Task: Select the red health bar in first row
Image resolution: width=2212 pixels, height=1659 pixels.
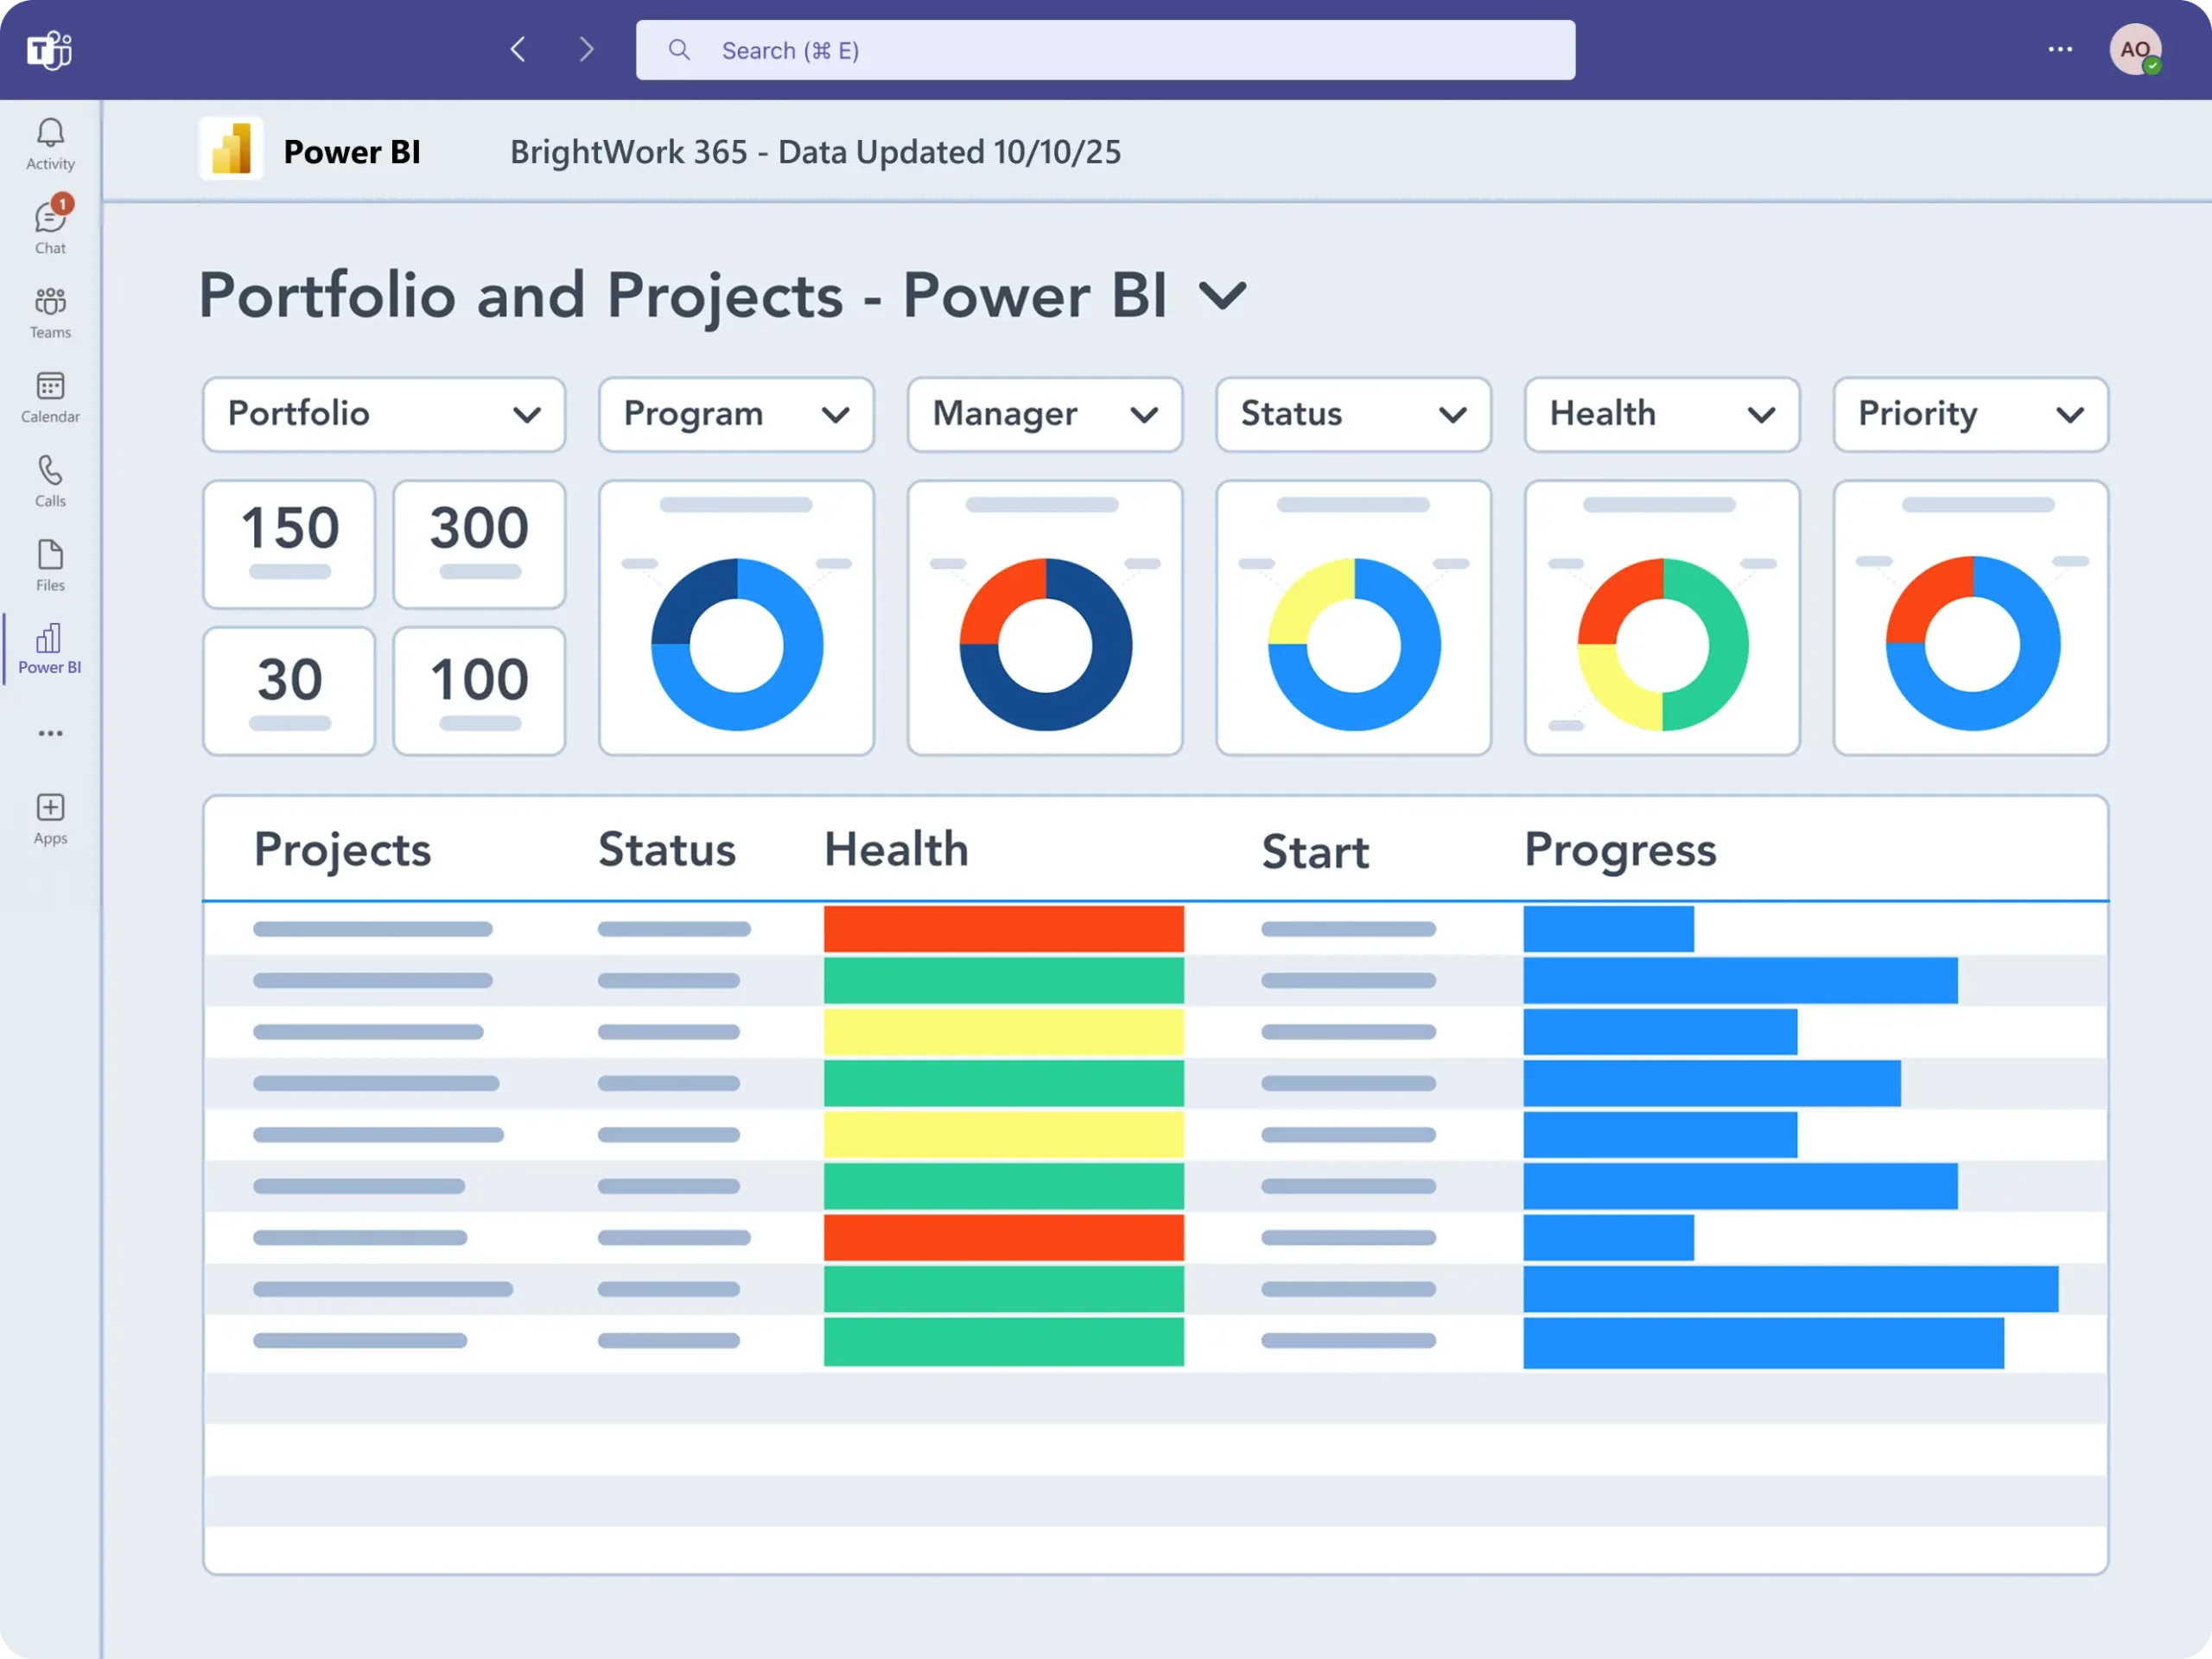Action: [1003, 929]
